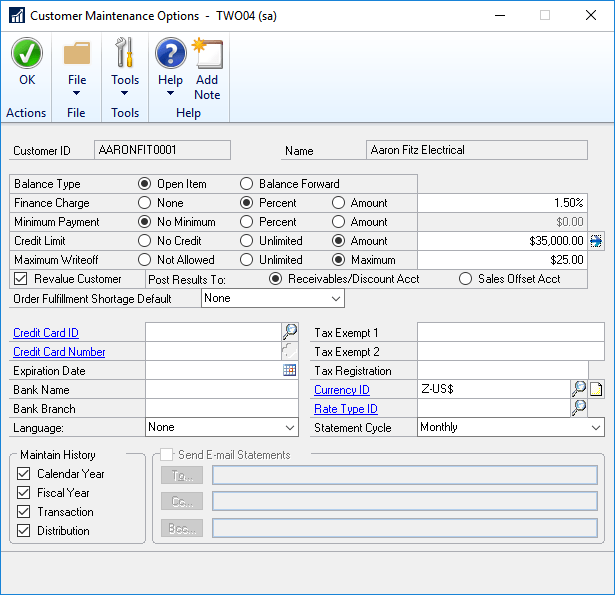Image resolution: width=615 pixels, height=595 pixels.
Task: Click the Rate Type ID lookup magnifier
Action: point(579,408)
